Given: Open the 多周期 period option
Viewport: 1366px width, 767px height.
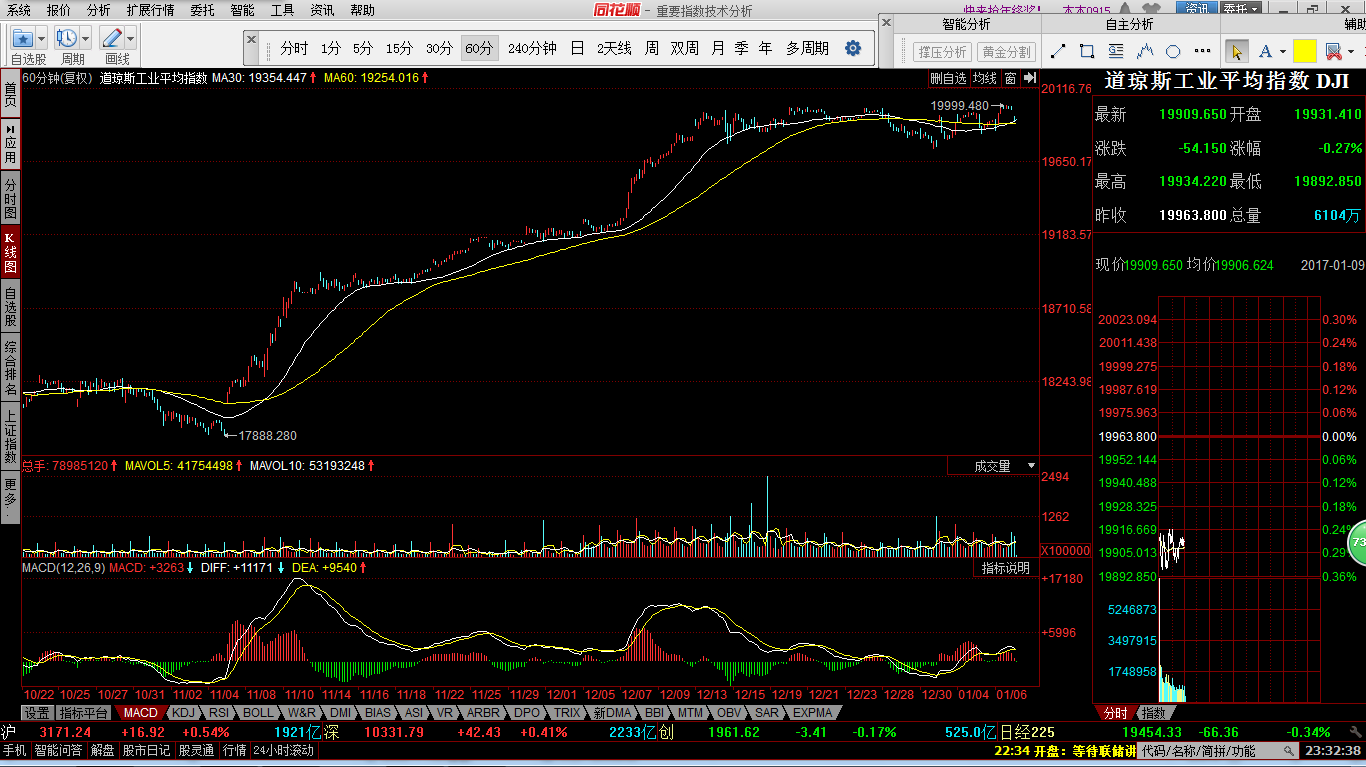Looking at the screenshot, I should [807, 48].
